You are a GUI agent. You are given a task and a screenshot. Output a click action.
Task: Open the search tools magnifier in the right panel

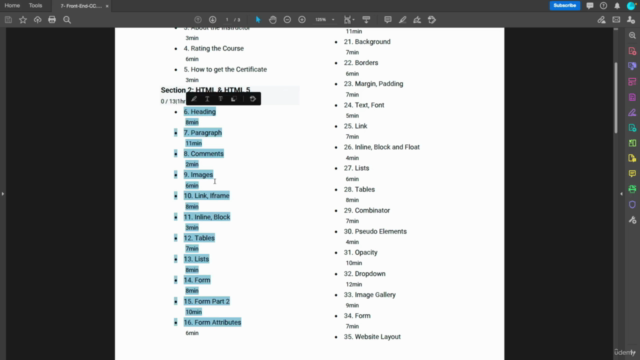(632, 36)
